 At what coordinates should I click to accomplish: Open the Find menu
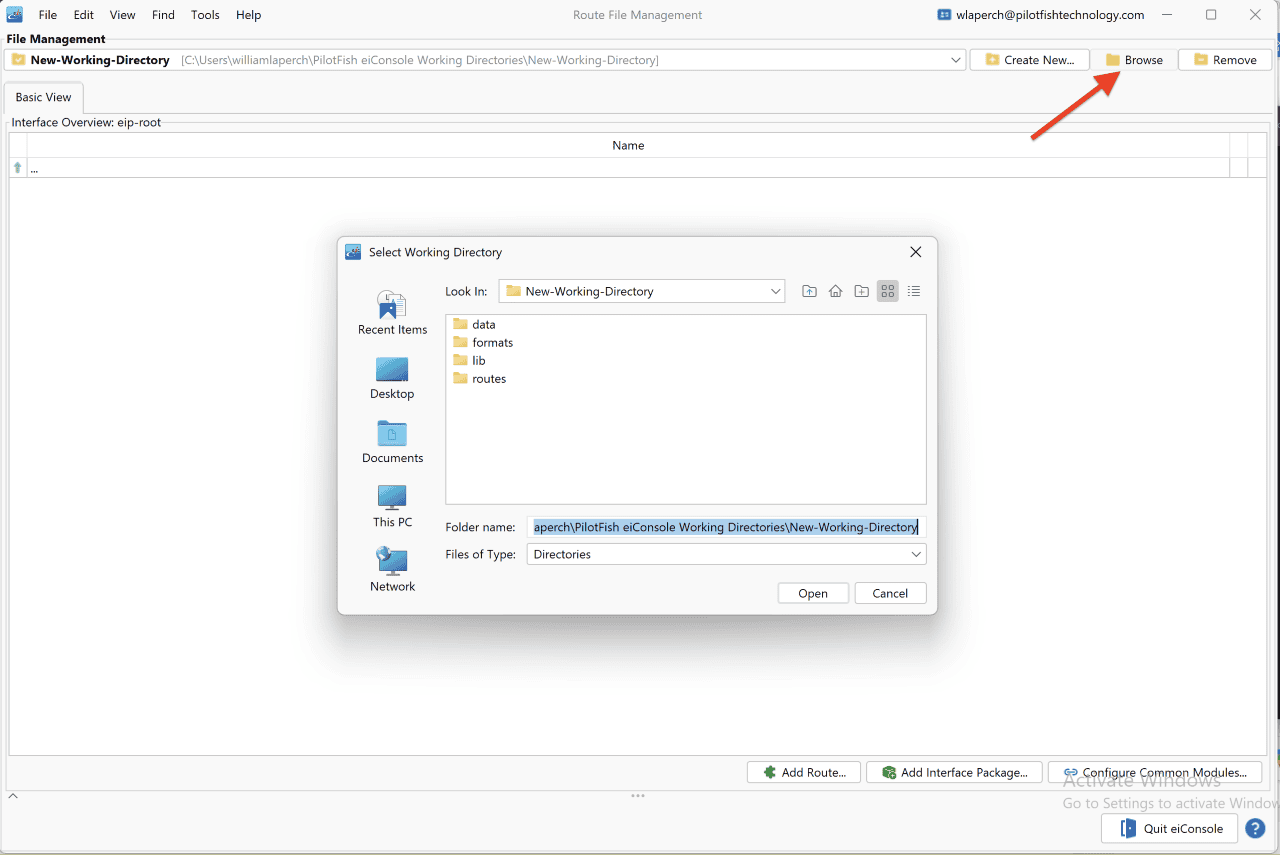point(163,15)
